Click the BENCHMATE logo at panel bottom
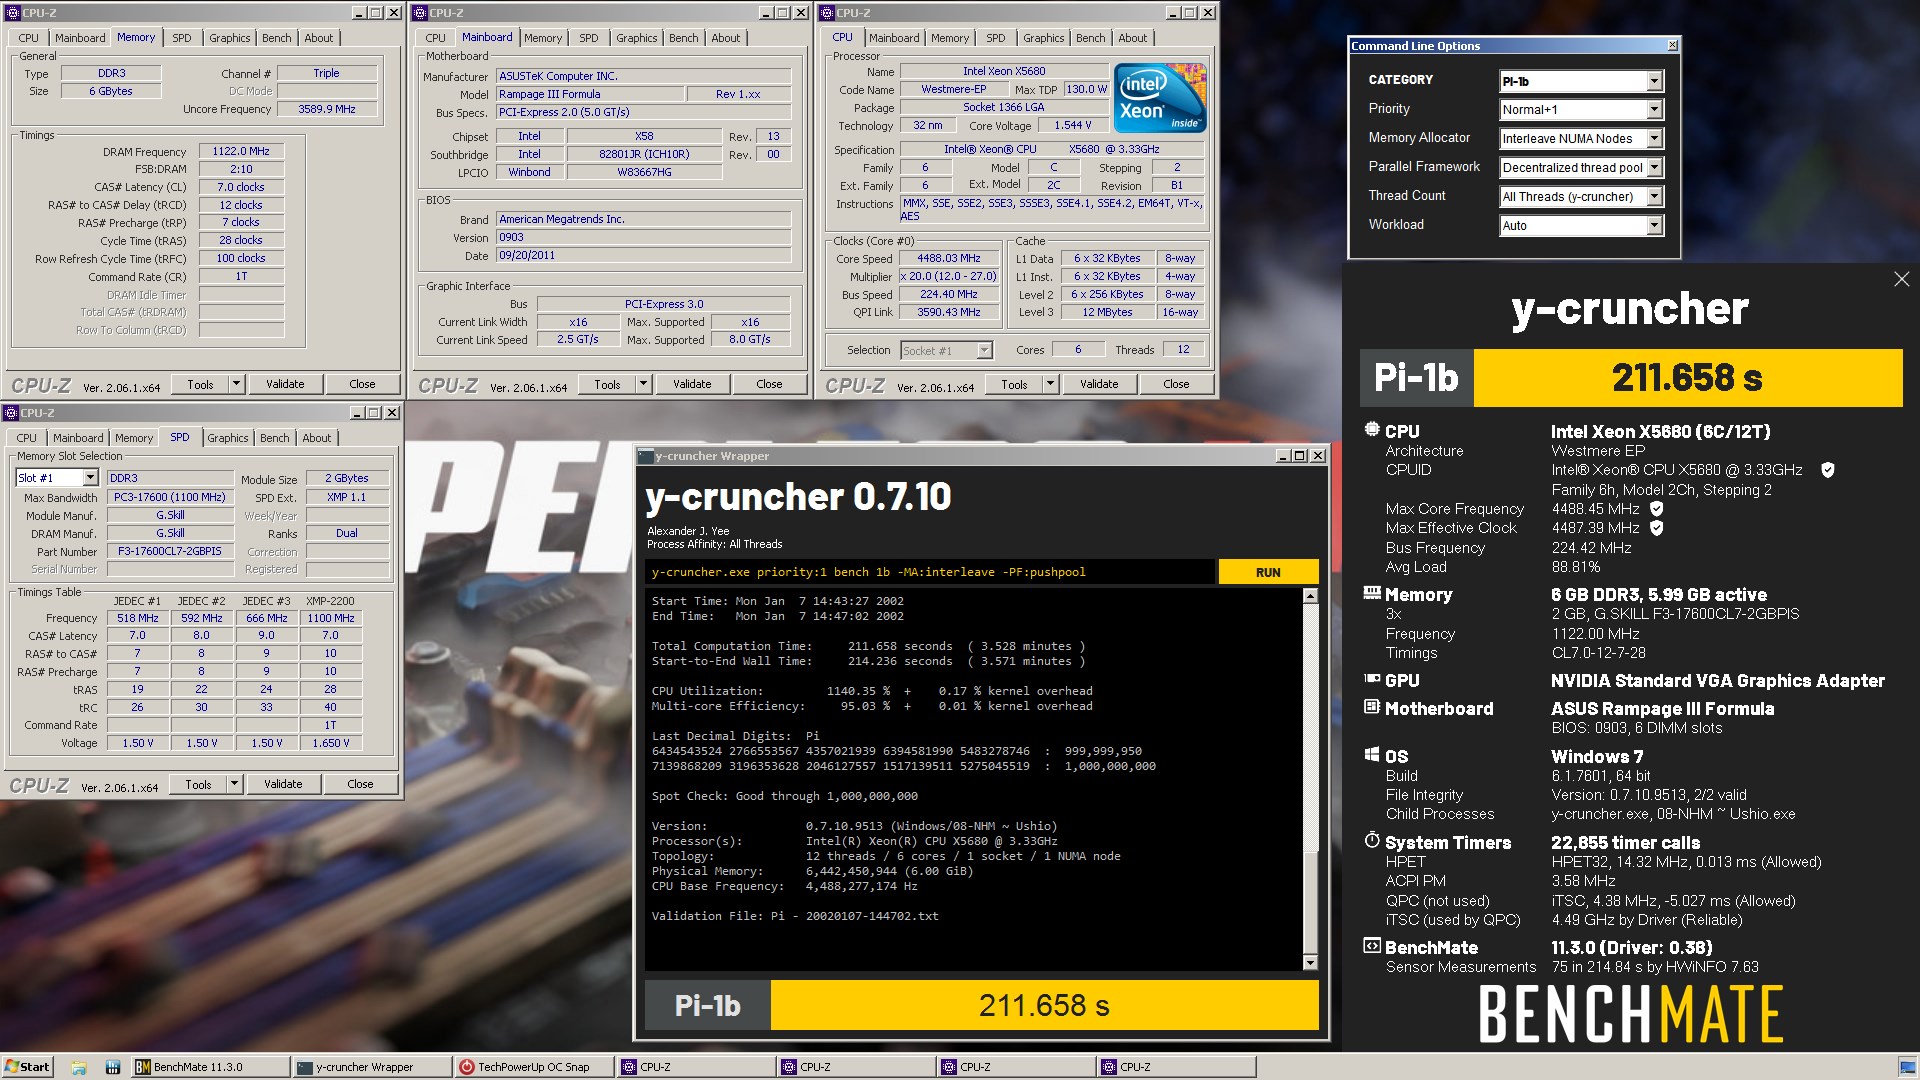Image resolution: width=1920 pixels, height=1080 pixels. pyautogui.click(x=1631, y=1014)
